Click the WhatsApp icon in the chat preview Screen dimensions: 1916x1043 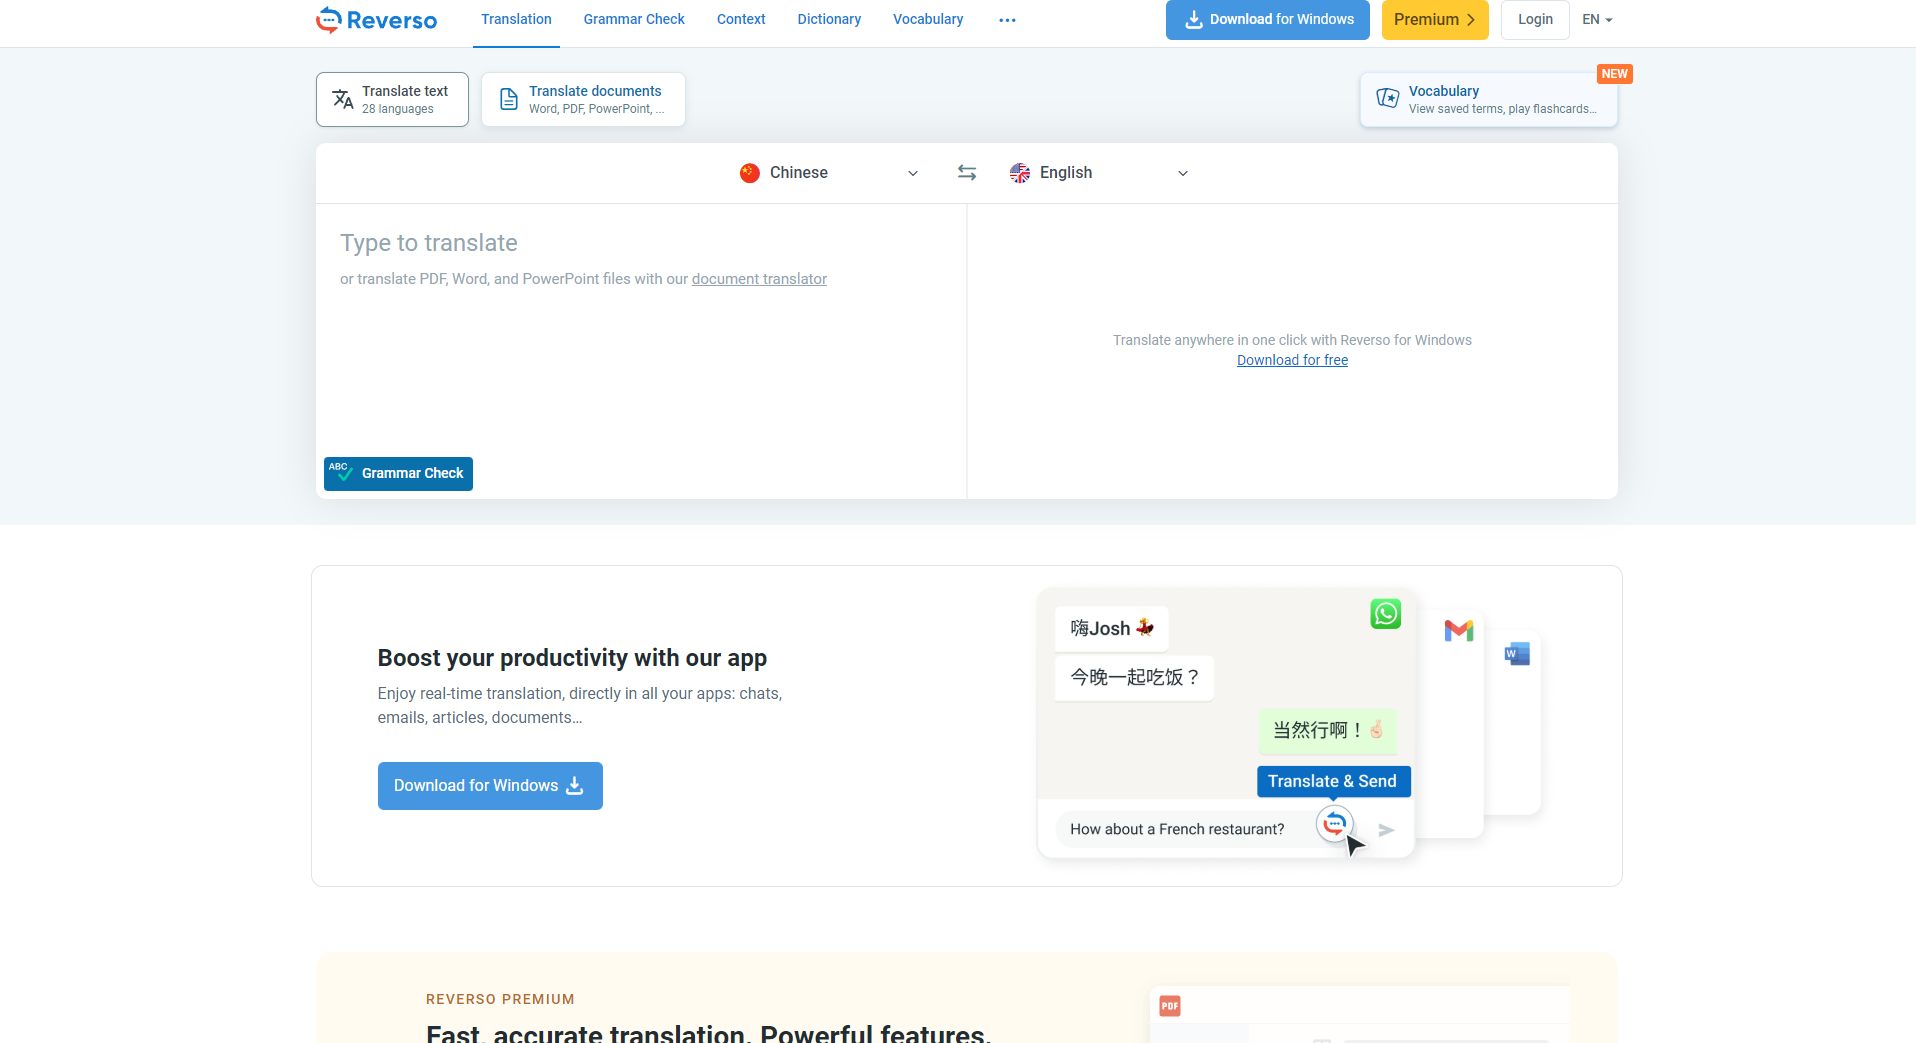(1385, 613)
